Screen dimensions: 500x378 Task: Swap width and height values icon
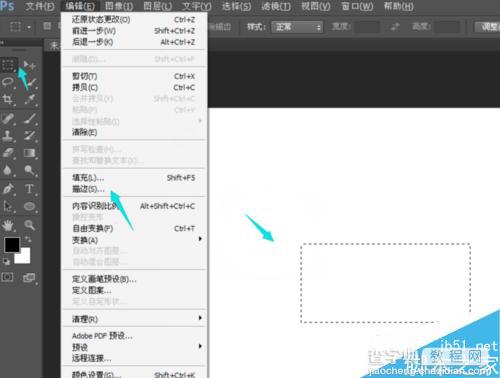(395, 27)
